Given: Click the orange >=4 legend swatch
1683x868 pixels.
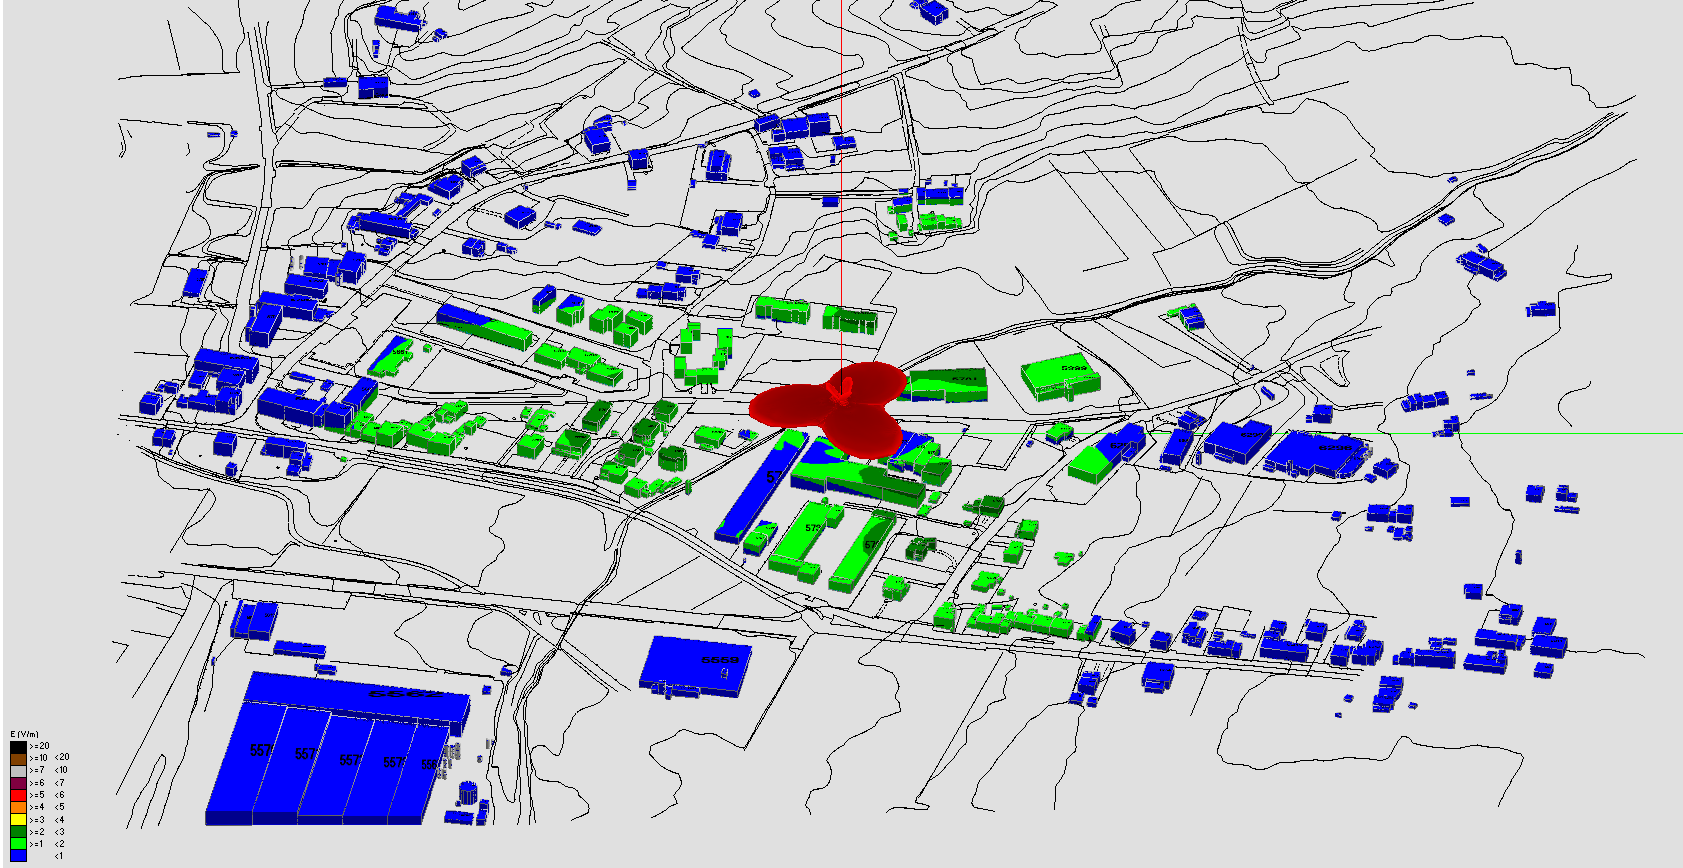Looking at the screenshot, I should (18, 807).
